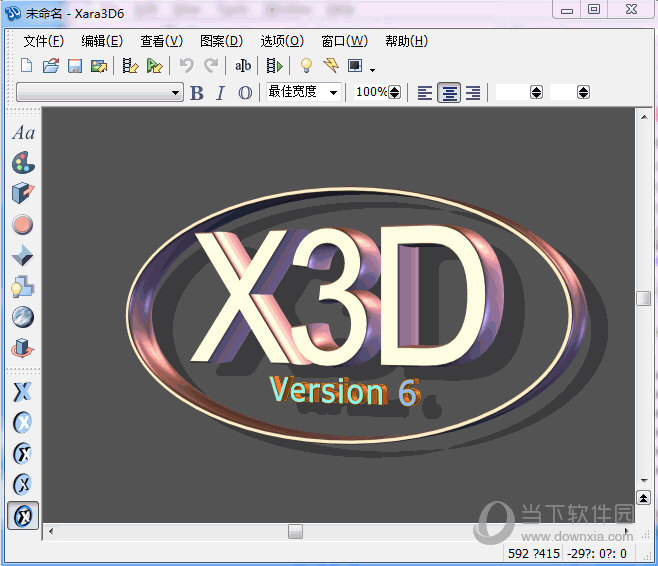The width and height of the screenshot is (658, 566).
Task: Close the Xara3D6 window
Action: pyautogui.click(x=632, y=10)
